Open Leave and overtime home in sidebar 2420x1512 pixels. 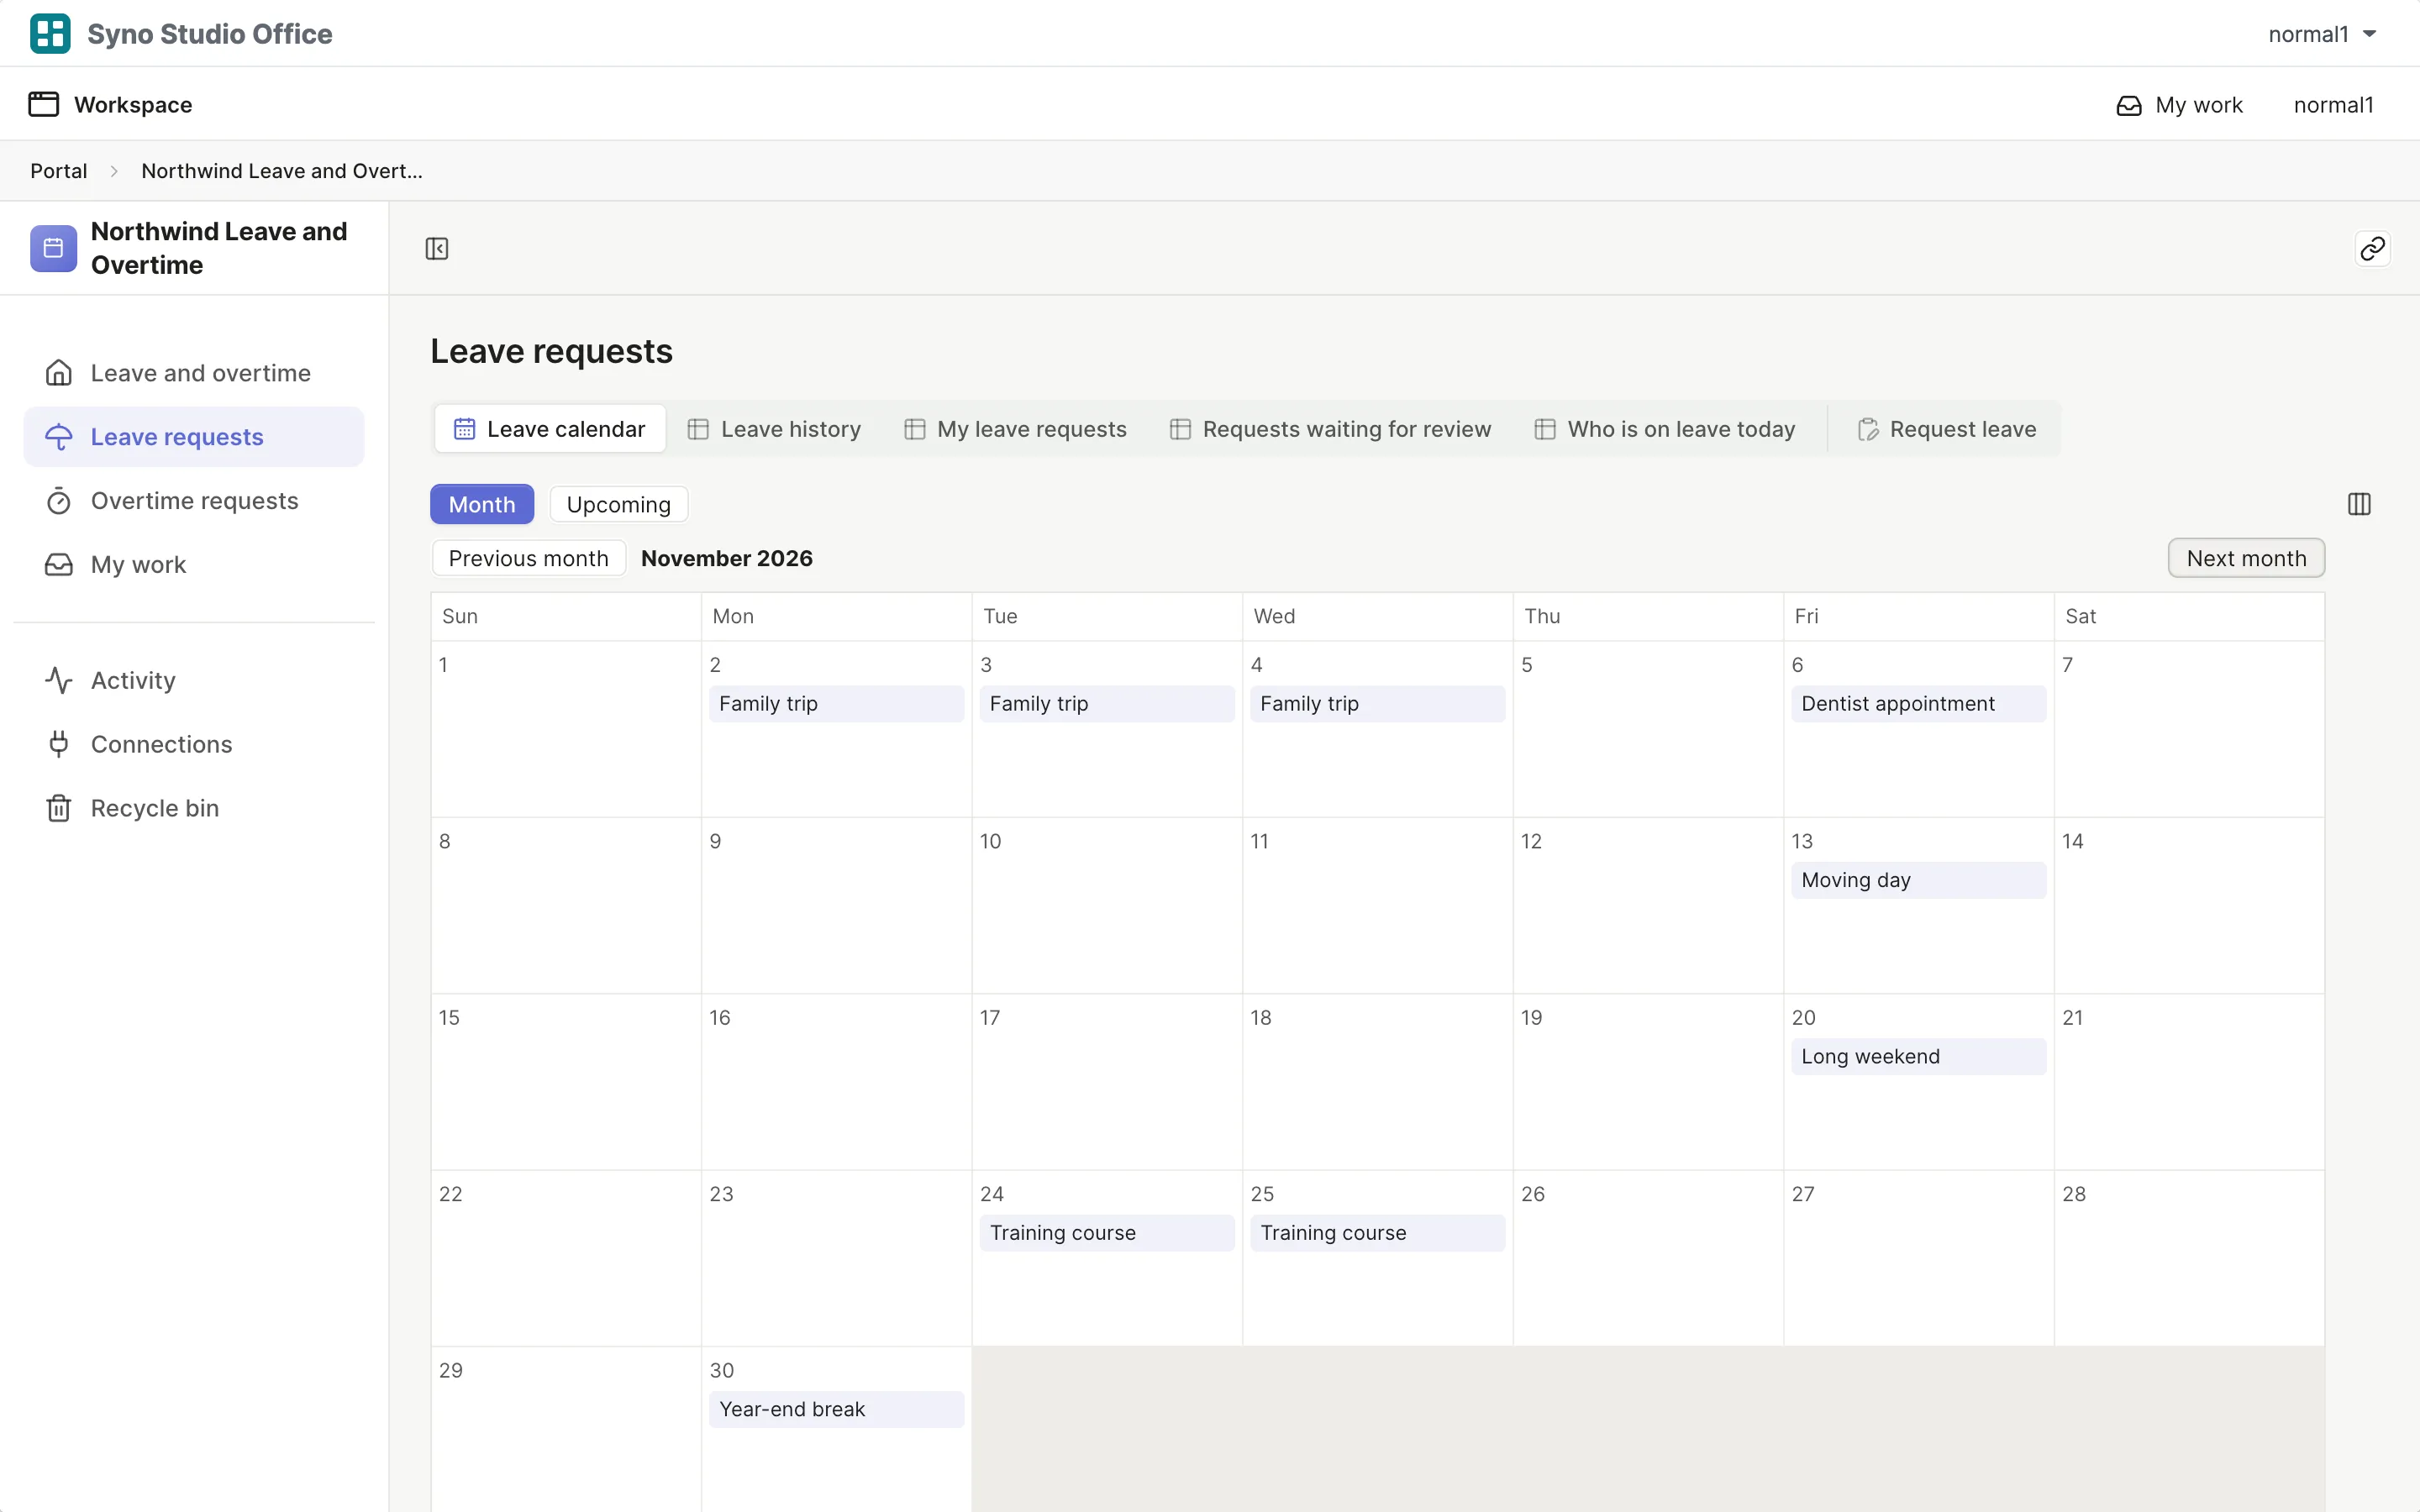[x=194, y=373]
